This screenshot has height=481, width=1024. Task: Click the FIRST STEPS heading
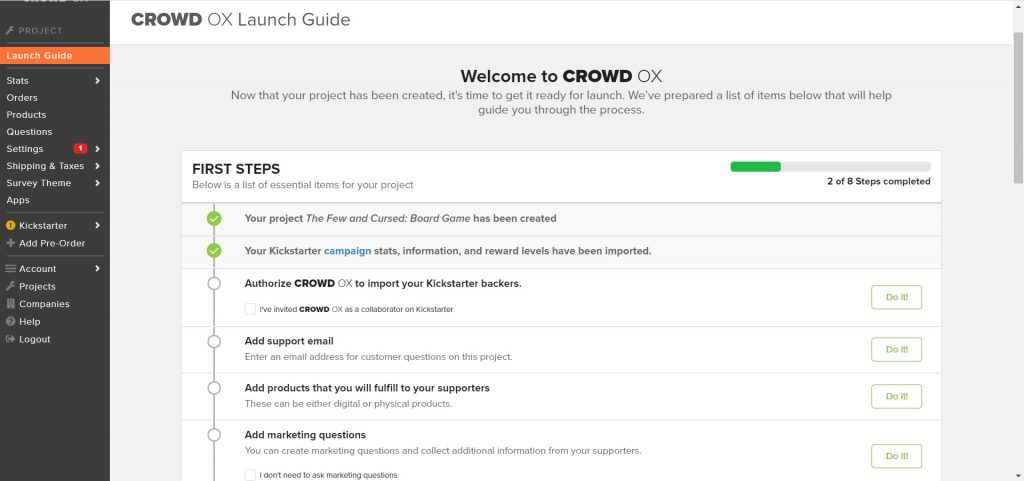(x=236, y=169)
